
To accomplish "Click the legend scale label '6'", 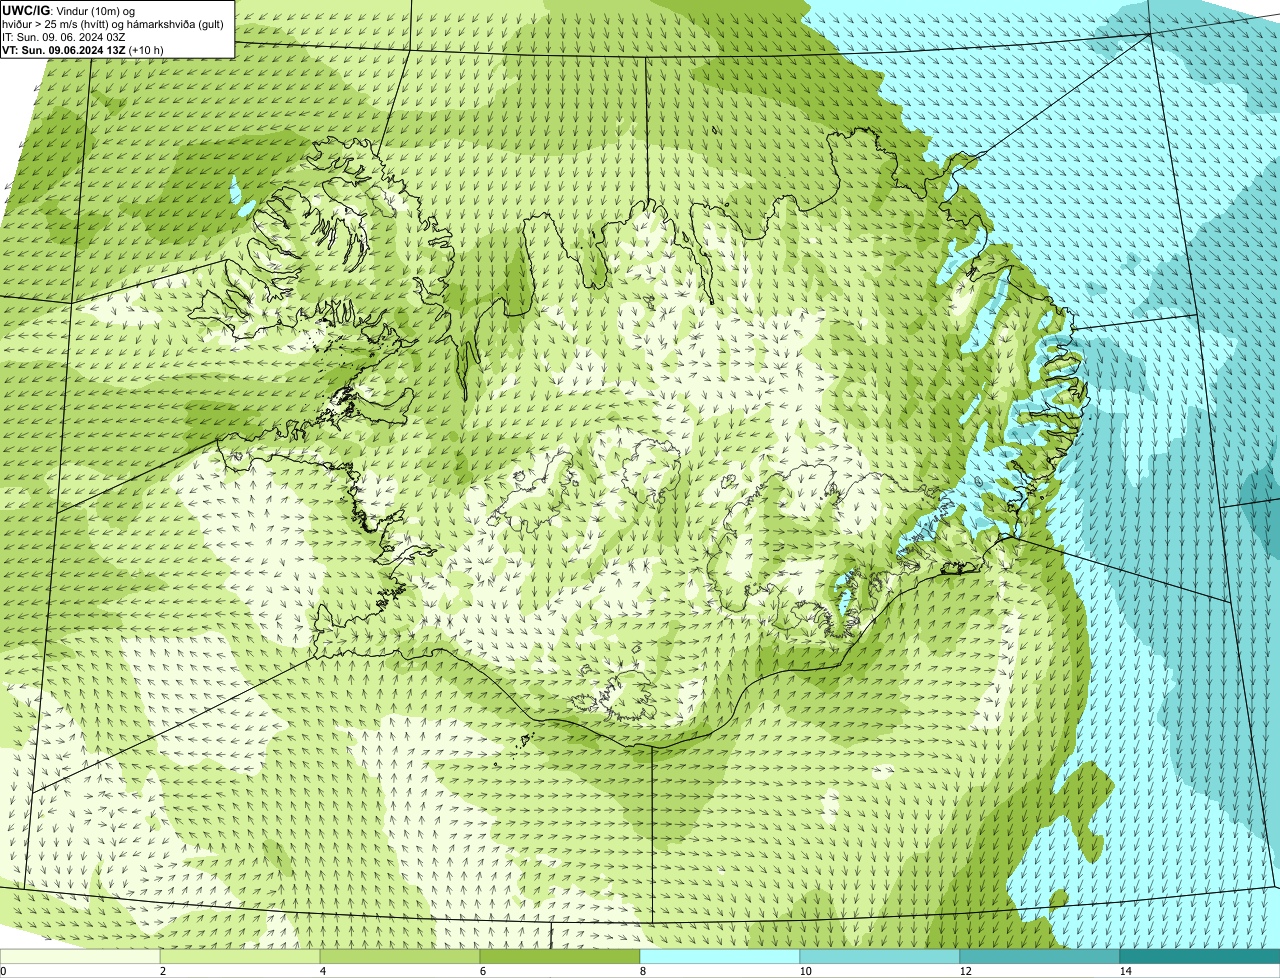I will (x=482, y=971).
